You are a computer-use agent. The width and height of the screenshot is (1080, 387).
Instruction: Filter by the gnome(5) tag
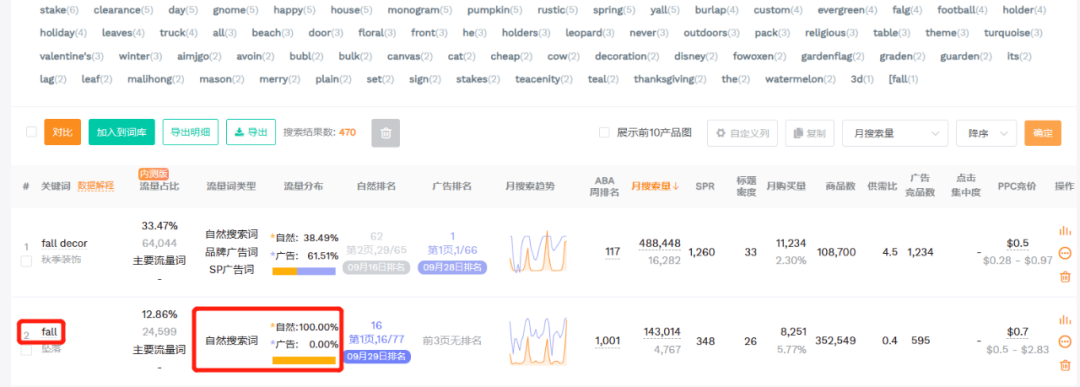point(236,10)
